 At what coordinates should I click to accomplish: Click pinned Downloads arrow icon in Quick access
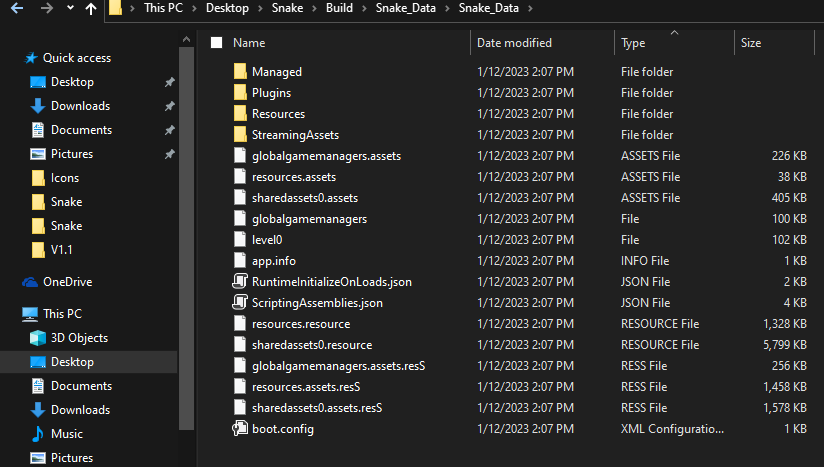click(38, 106)
